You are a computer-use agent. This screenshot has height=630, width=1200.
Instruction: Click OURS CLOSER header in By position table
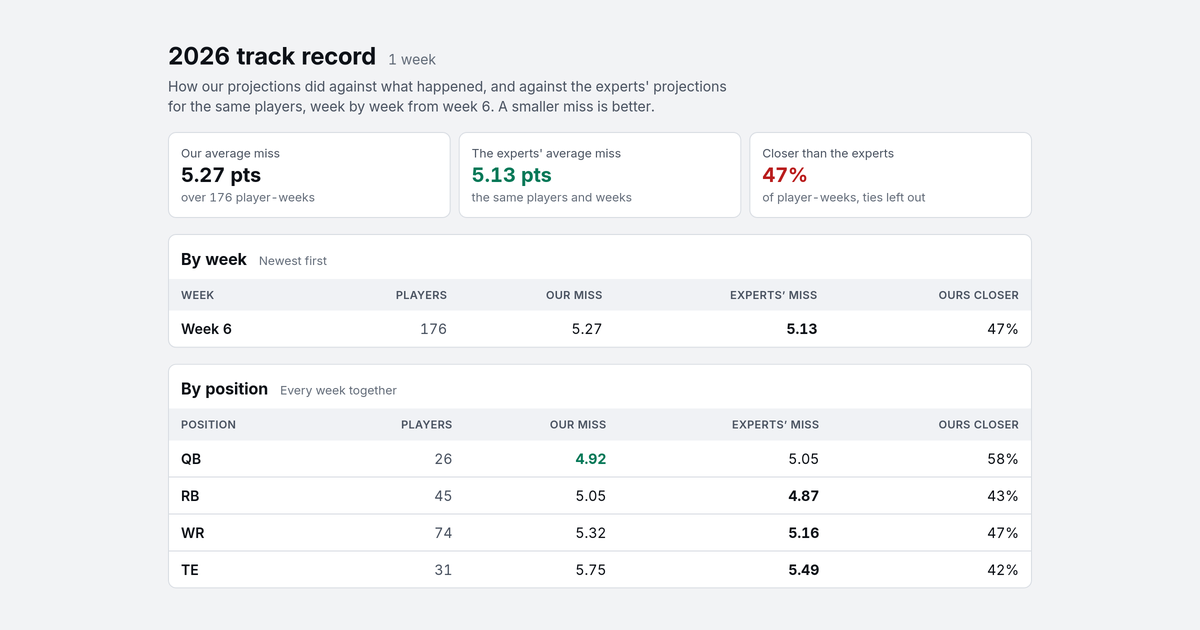tap(979, 425)
